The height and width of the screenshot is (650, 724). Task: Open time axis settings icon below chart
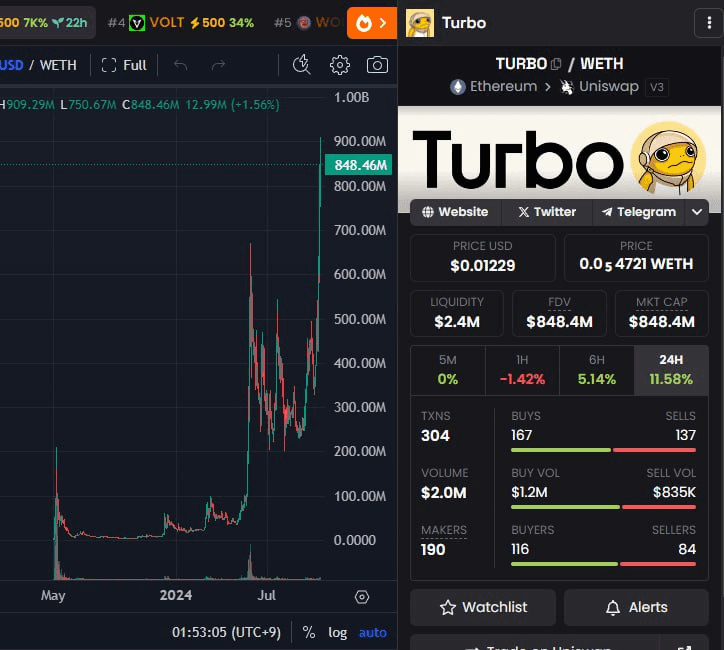[x=362, y=597]
